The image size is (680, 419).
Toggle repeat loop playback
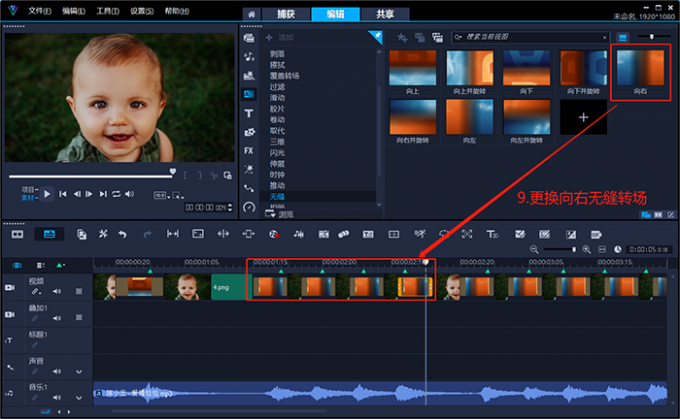point(116,194)
